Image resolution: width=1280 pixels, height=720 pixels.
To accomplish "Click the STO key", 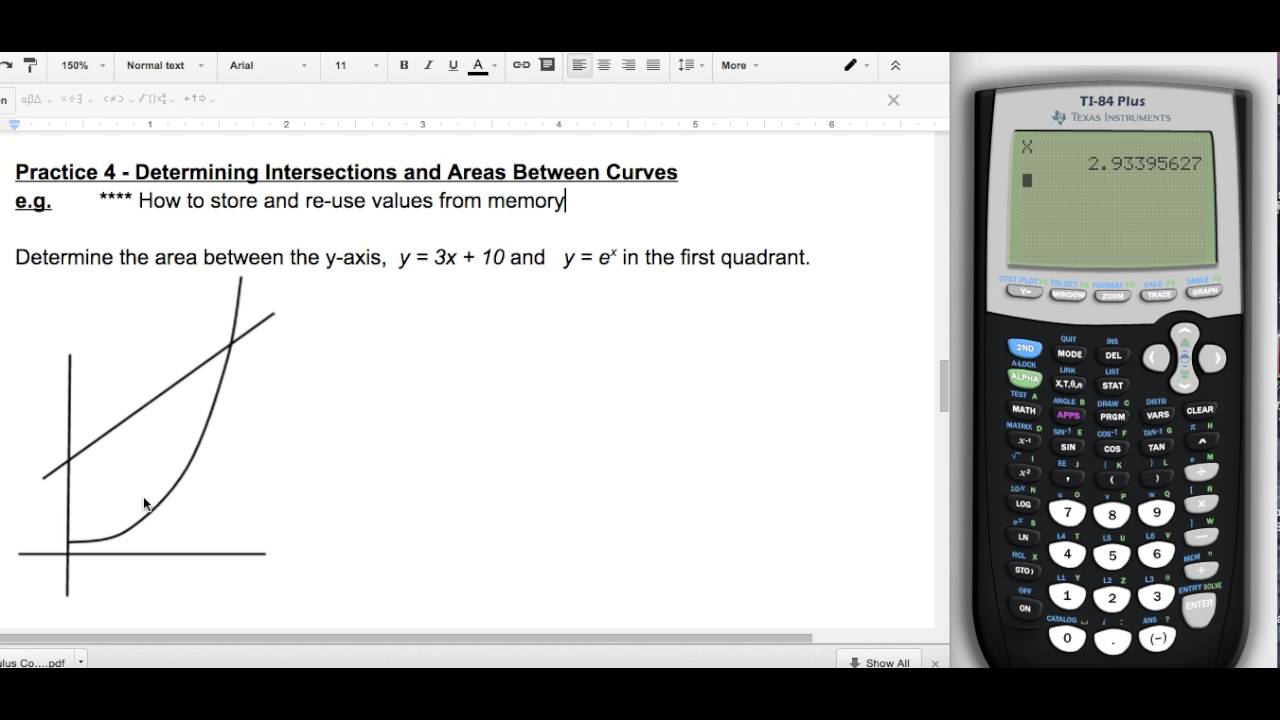I will (x=1024, y=571).
